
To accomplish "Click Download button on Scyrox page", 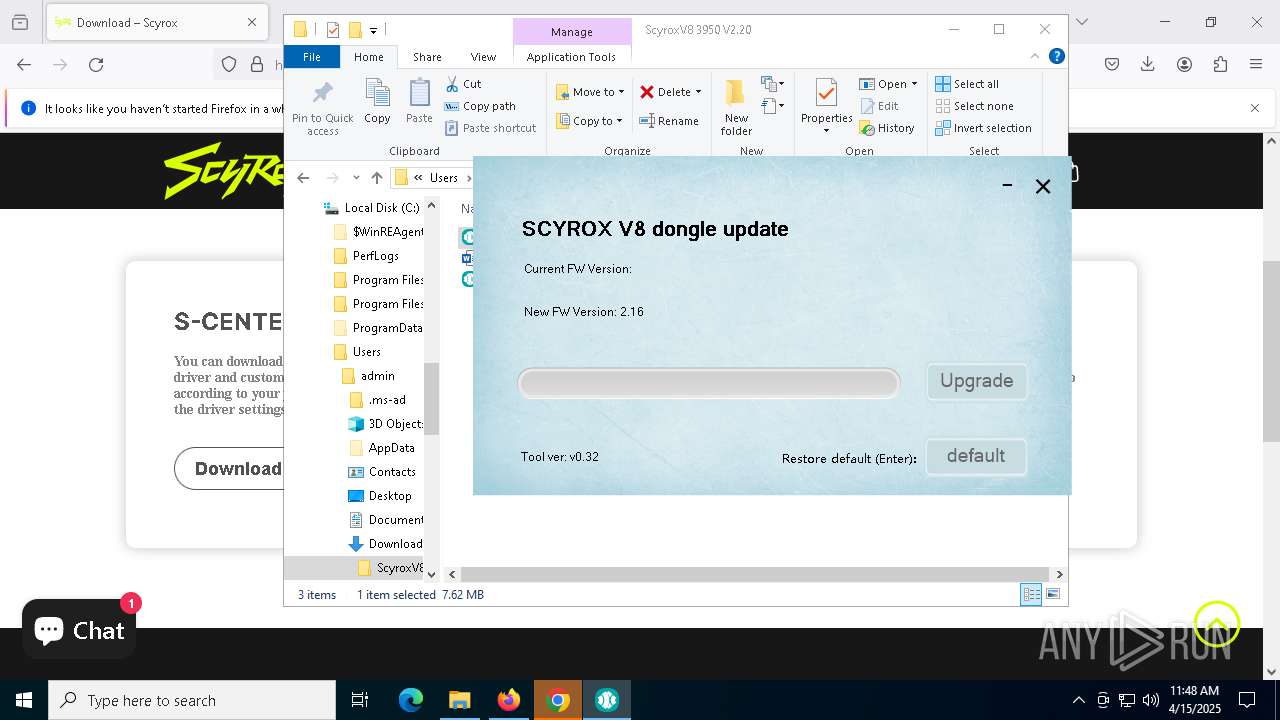I will [x=230, y=468].
